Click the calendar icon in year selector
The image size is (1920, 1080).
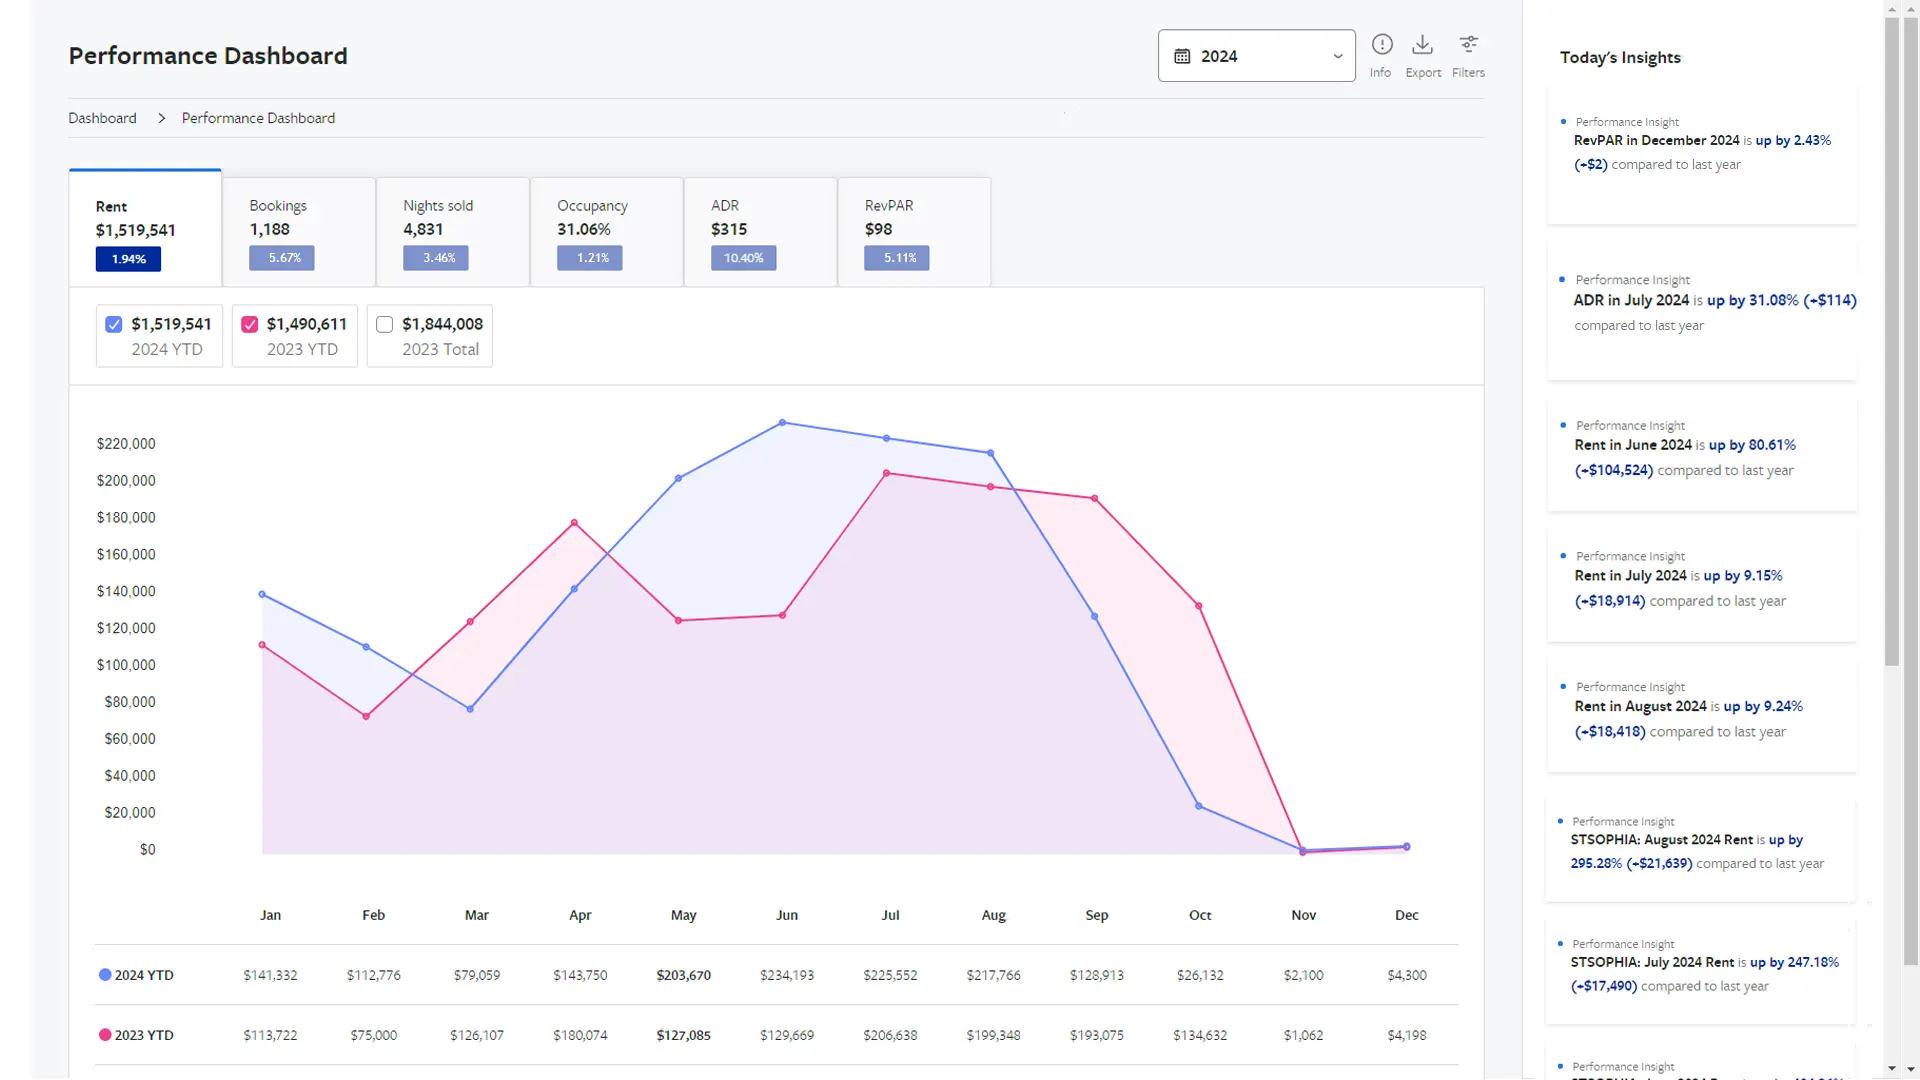pos(1182,56)
